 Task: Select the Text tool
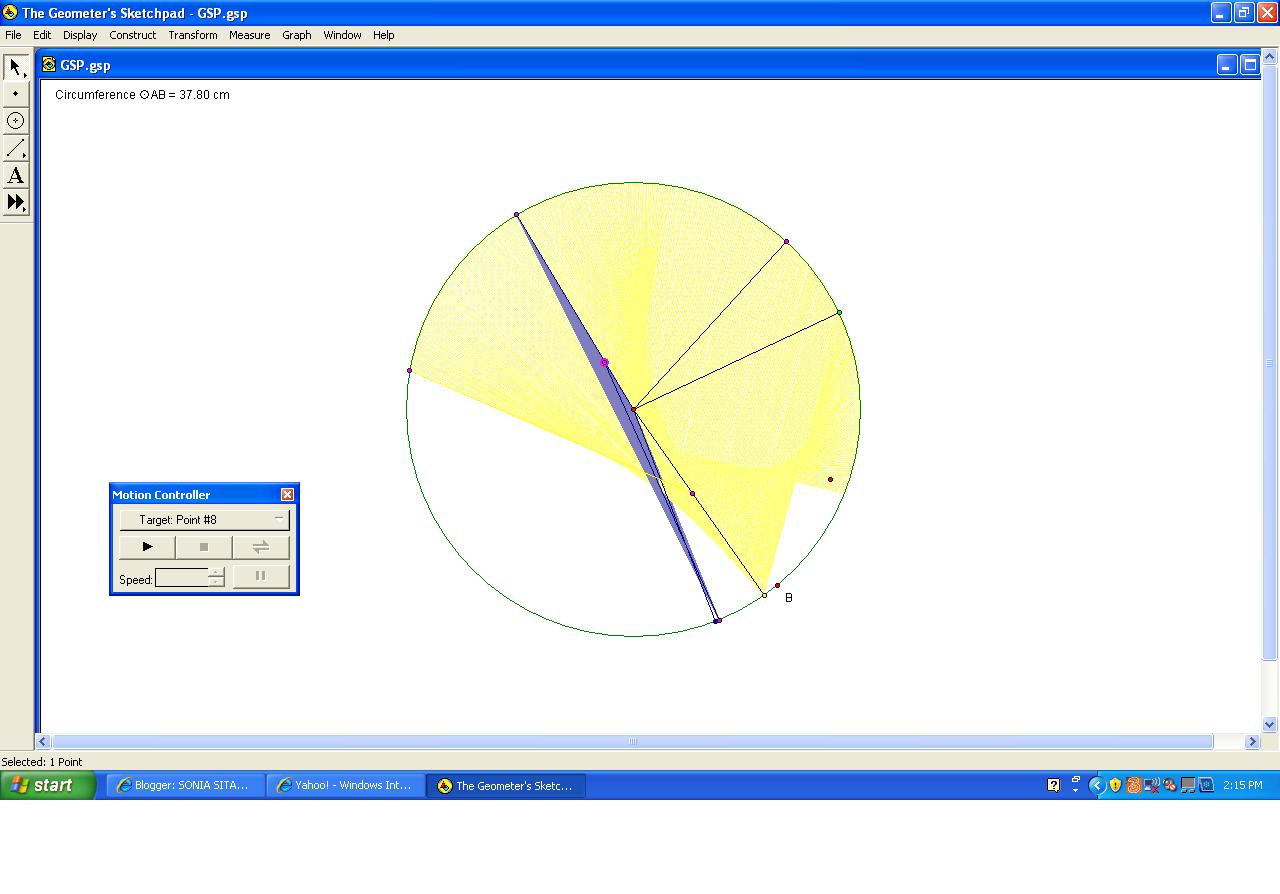(15, 175)
